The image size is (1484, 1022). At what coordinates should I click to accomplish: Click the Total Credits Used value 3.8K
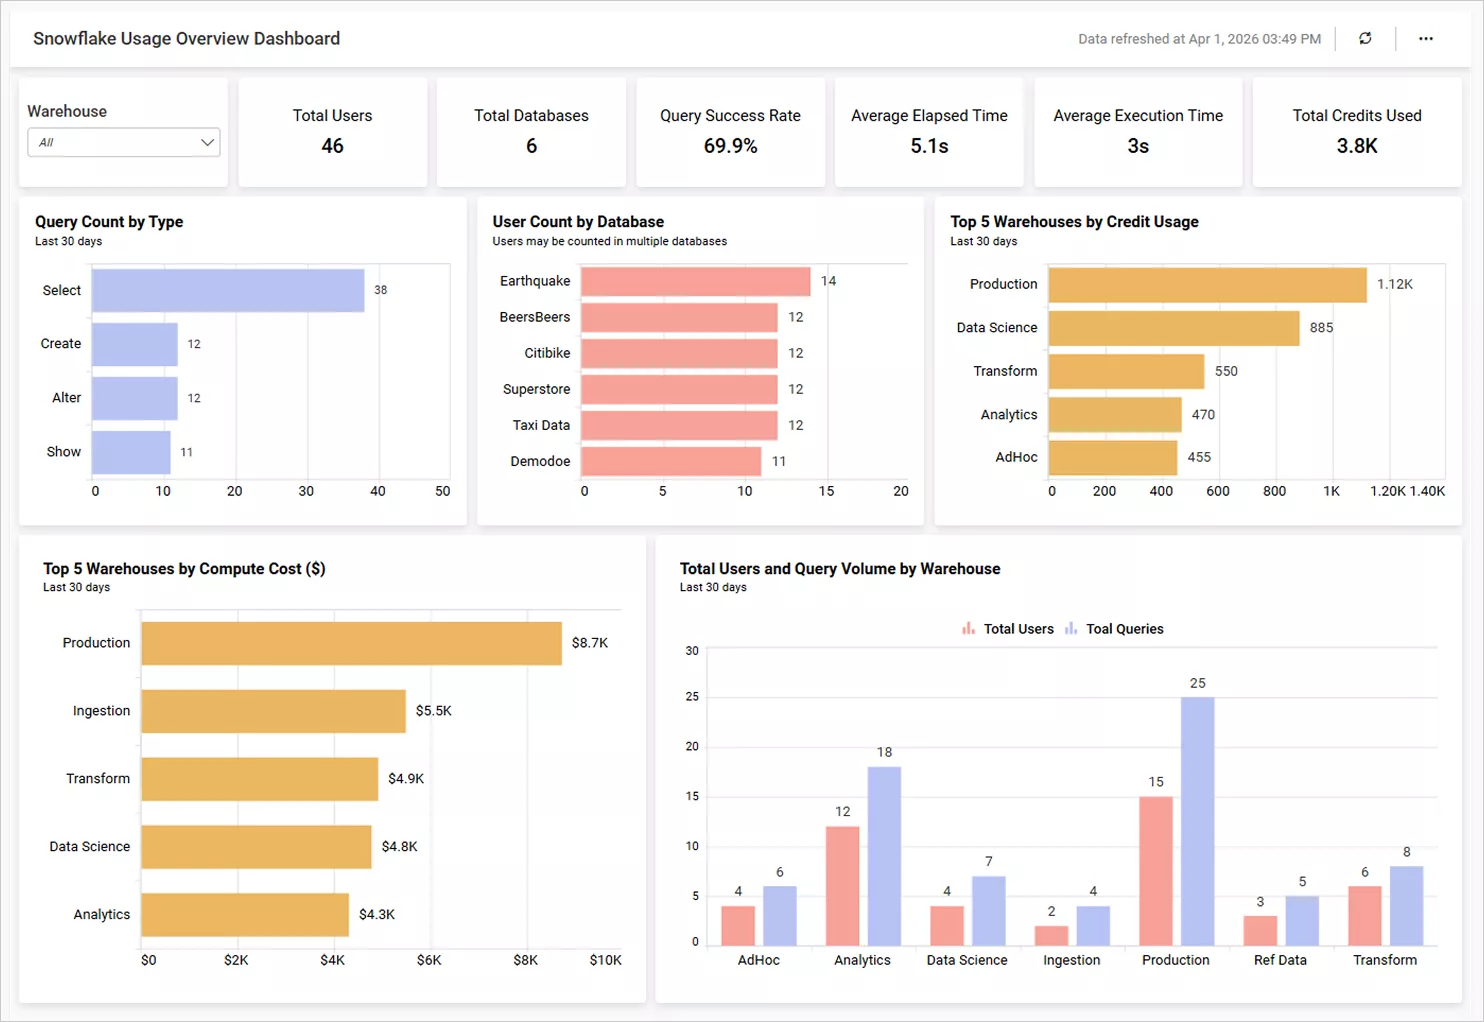(x=1357, y=146)
